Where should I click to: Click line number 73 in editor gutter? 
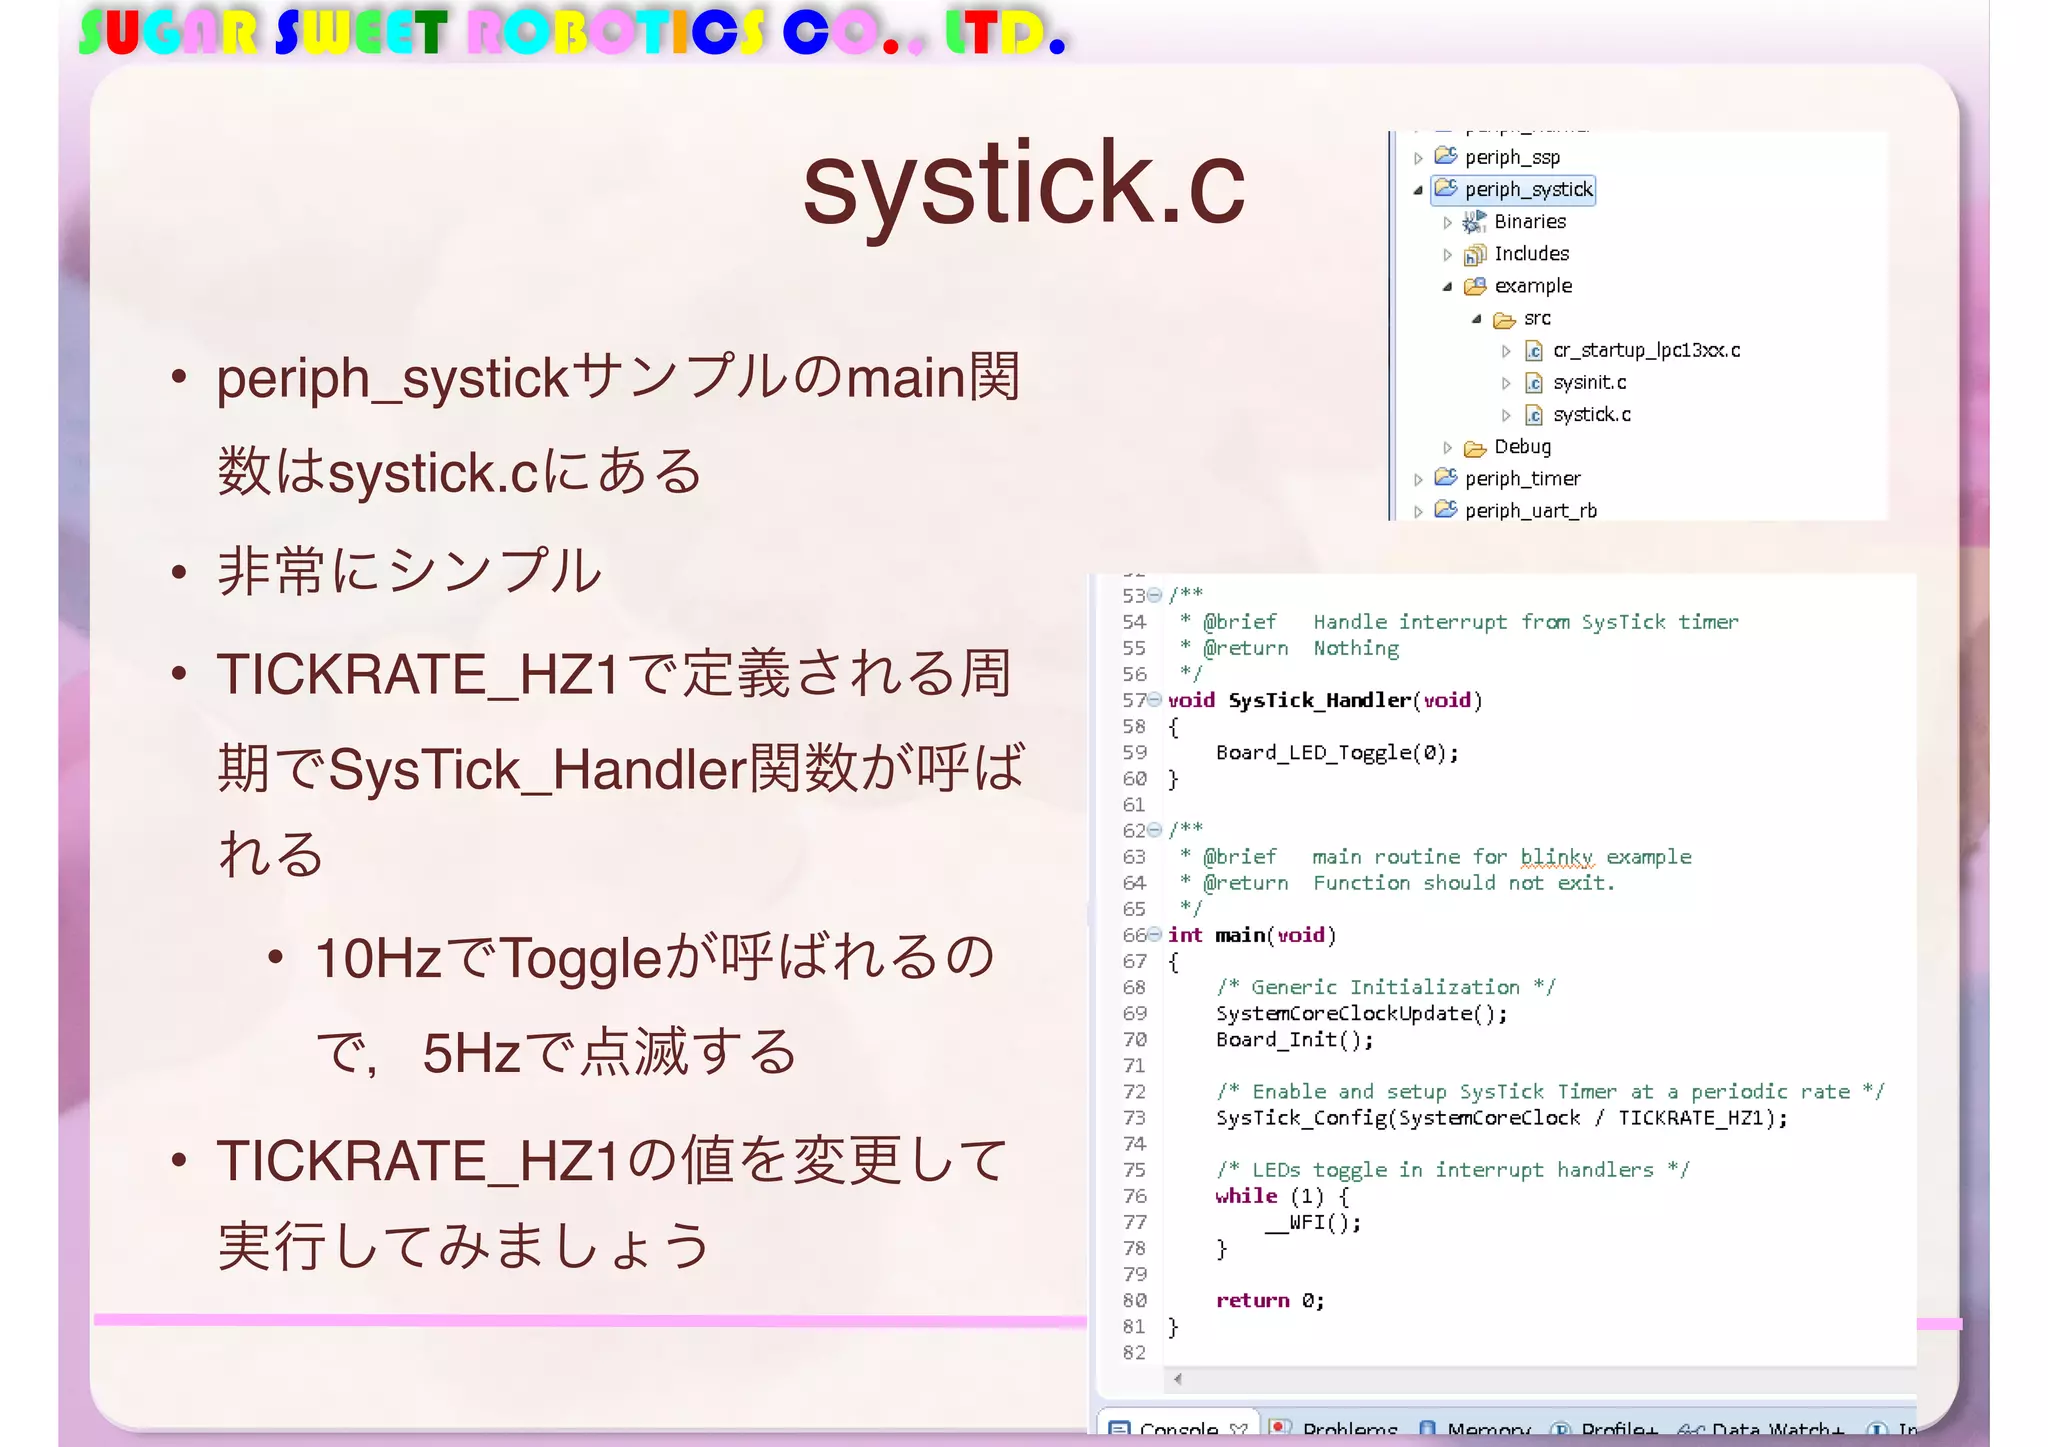click(x=1134, y=1117)
